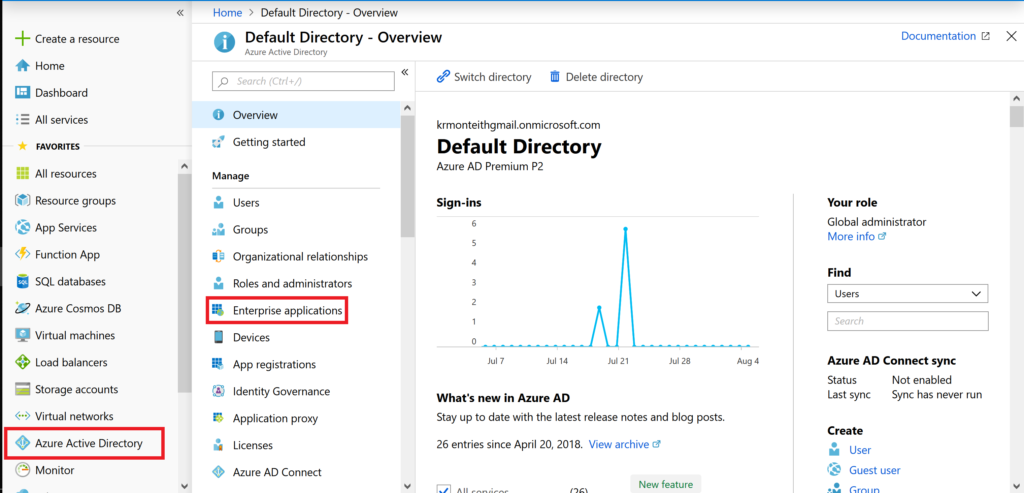Click the Licenses icon

[x=219, y=445]
